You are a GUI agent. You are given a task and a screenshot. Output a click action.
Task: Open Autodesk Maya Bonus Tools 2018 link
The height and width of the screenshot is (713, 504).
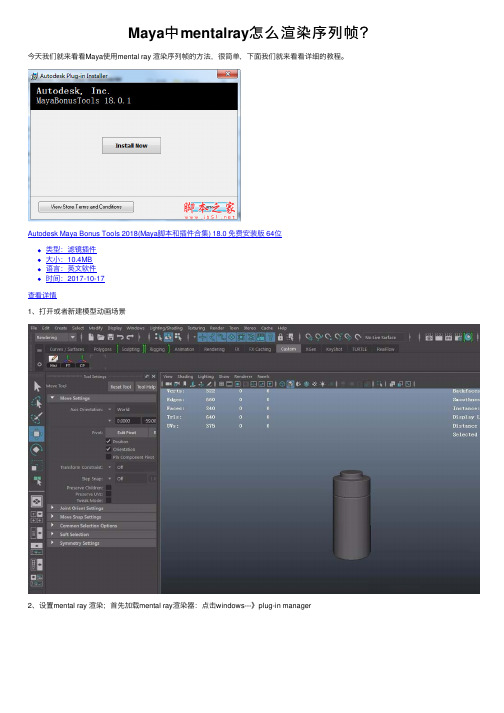[x=155, y=233]
